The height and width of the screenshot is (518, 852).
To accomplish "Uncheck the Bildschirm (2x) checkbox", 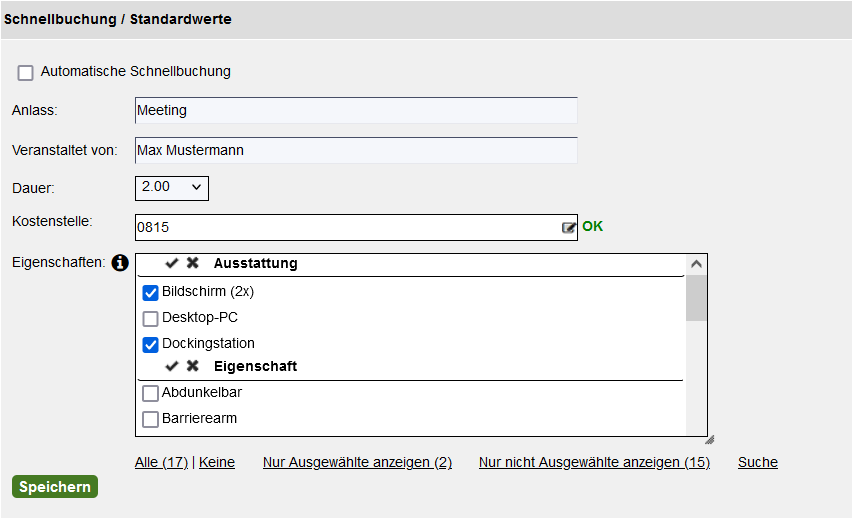I will click(151, 292).
